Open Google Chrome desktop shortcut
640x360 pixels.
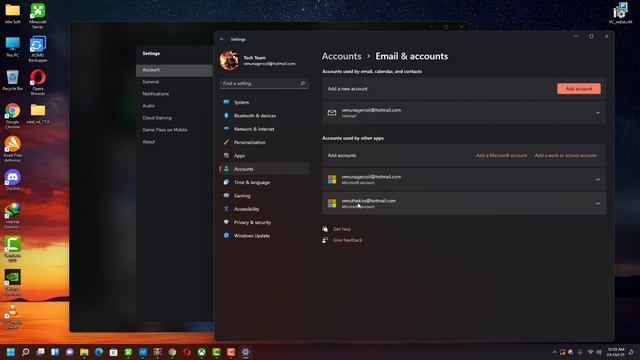point(13,115)
